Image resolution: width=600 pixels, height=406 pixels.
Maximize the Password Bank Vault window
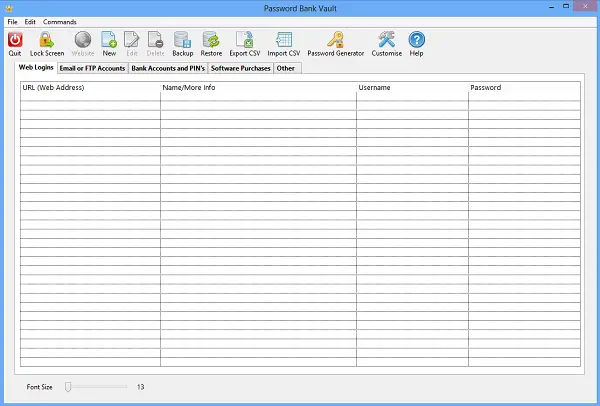[566, 6]
